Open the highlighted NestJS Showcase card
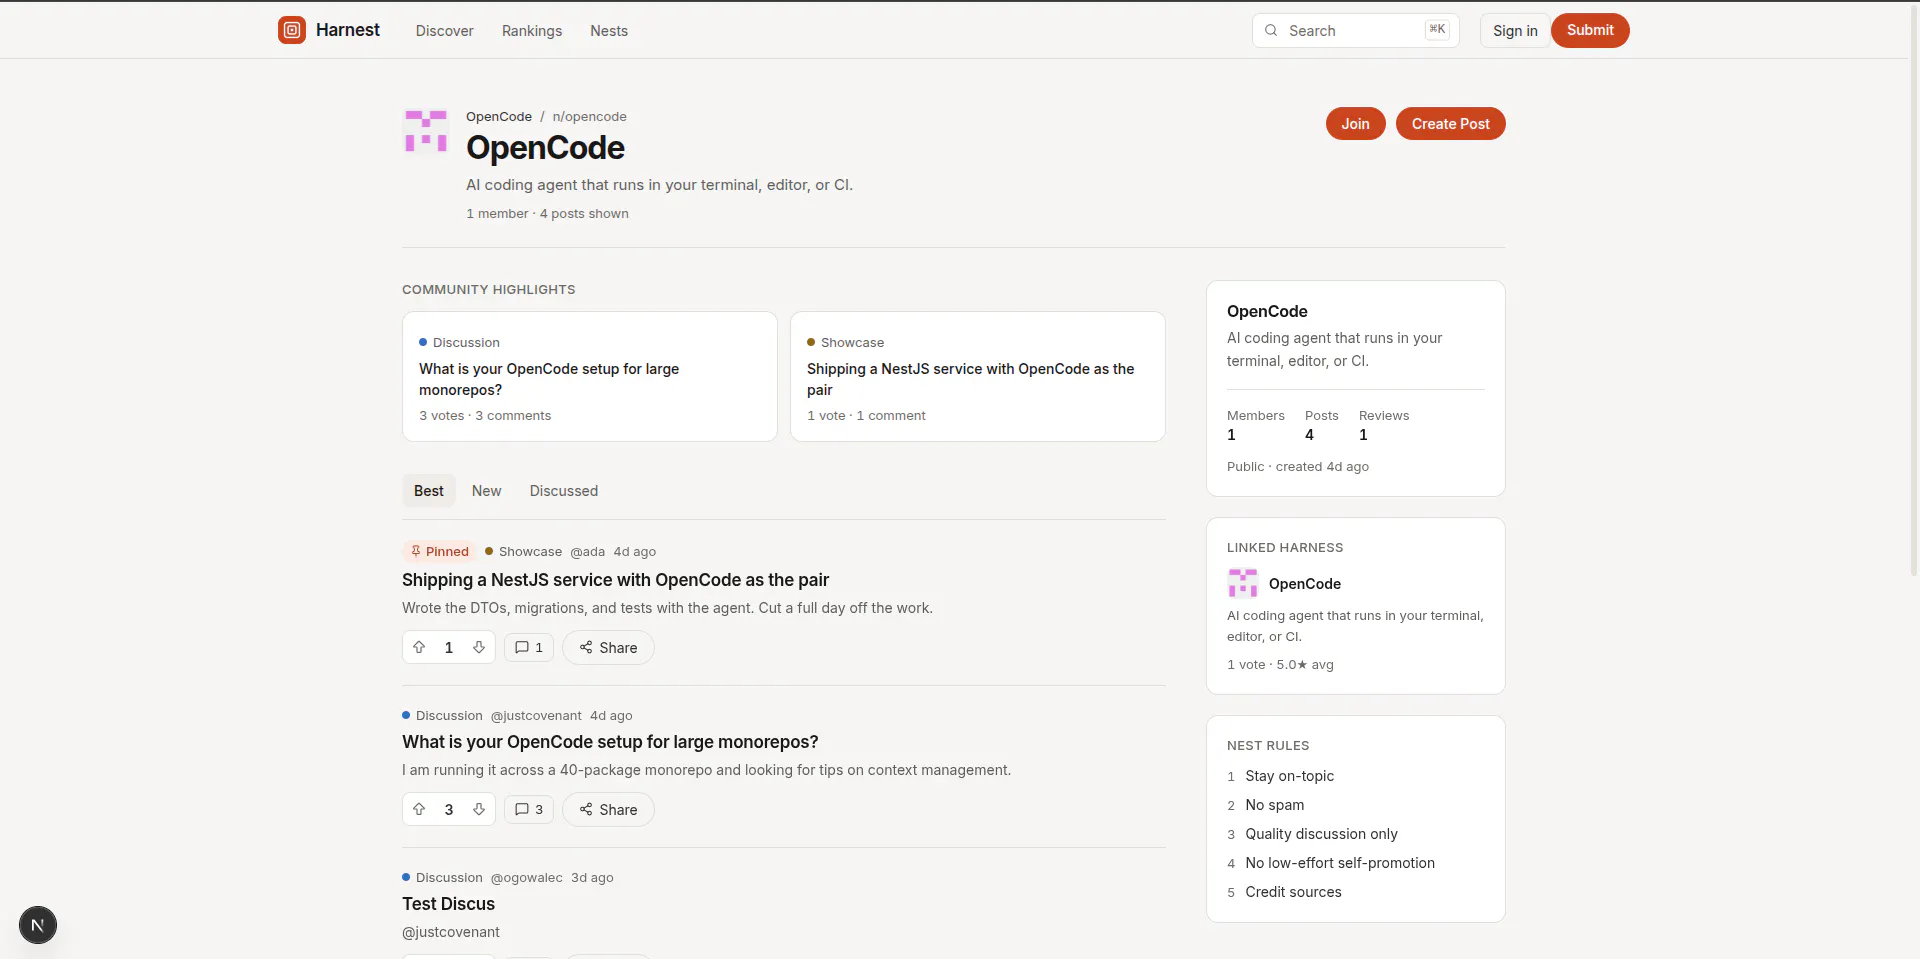This screenshot has width=1920, height=959. point(978,376)
